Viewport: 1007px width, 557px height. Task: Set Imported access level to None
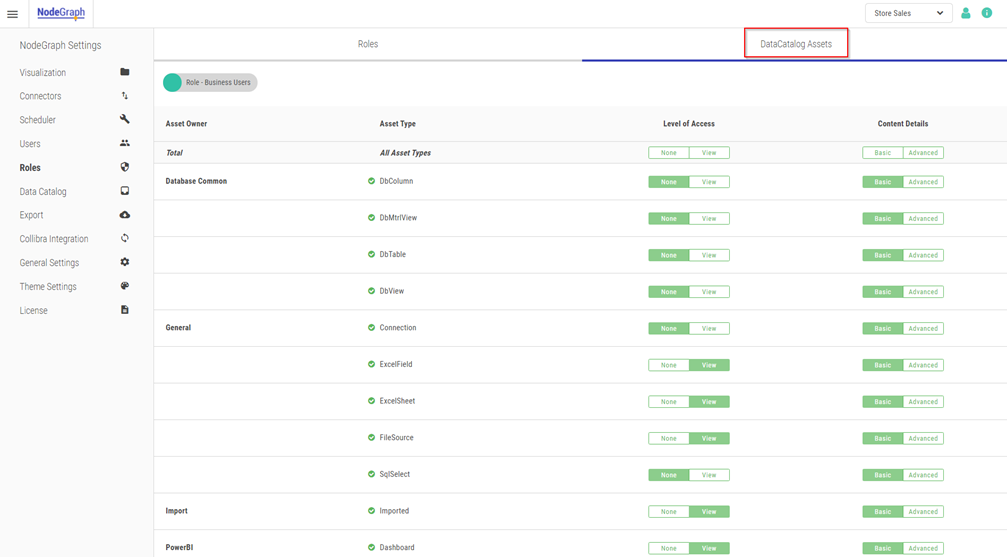[669, 511]
